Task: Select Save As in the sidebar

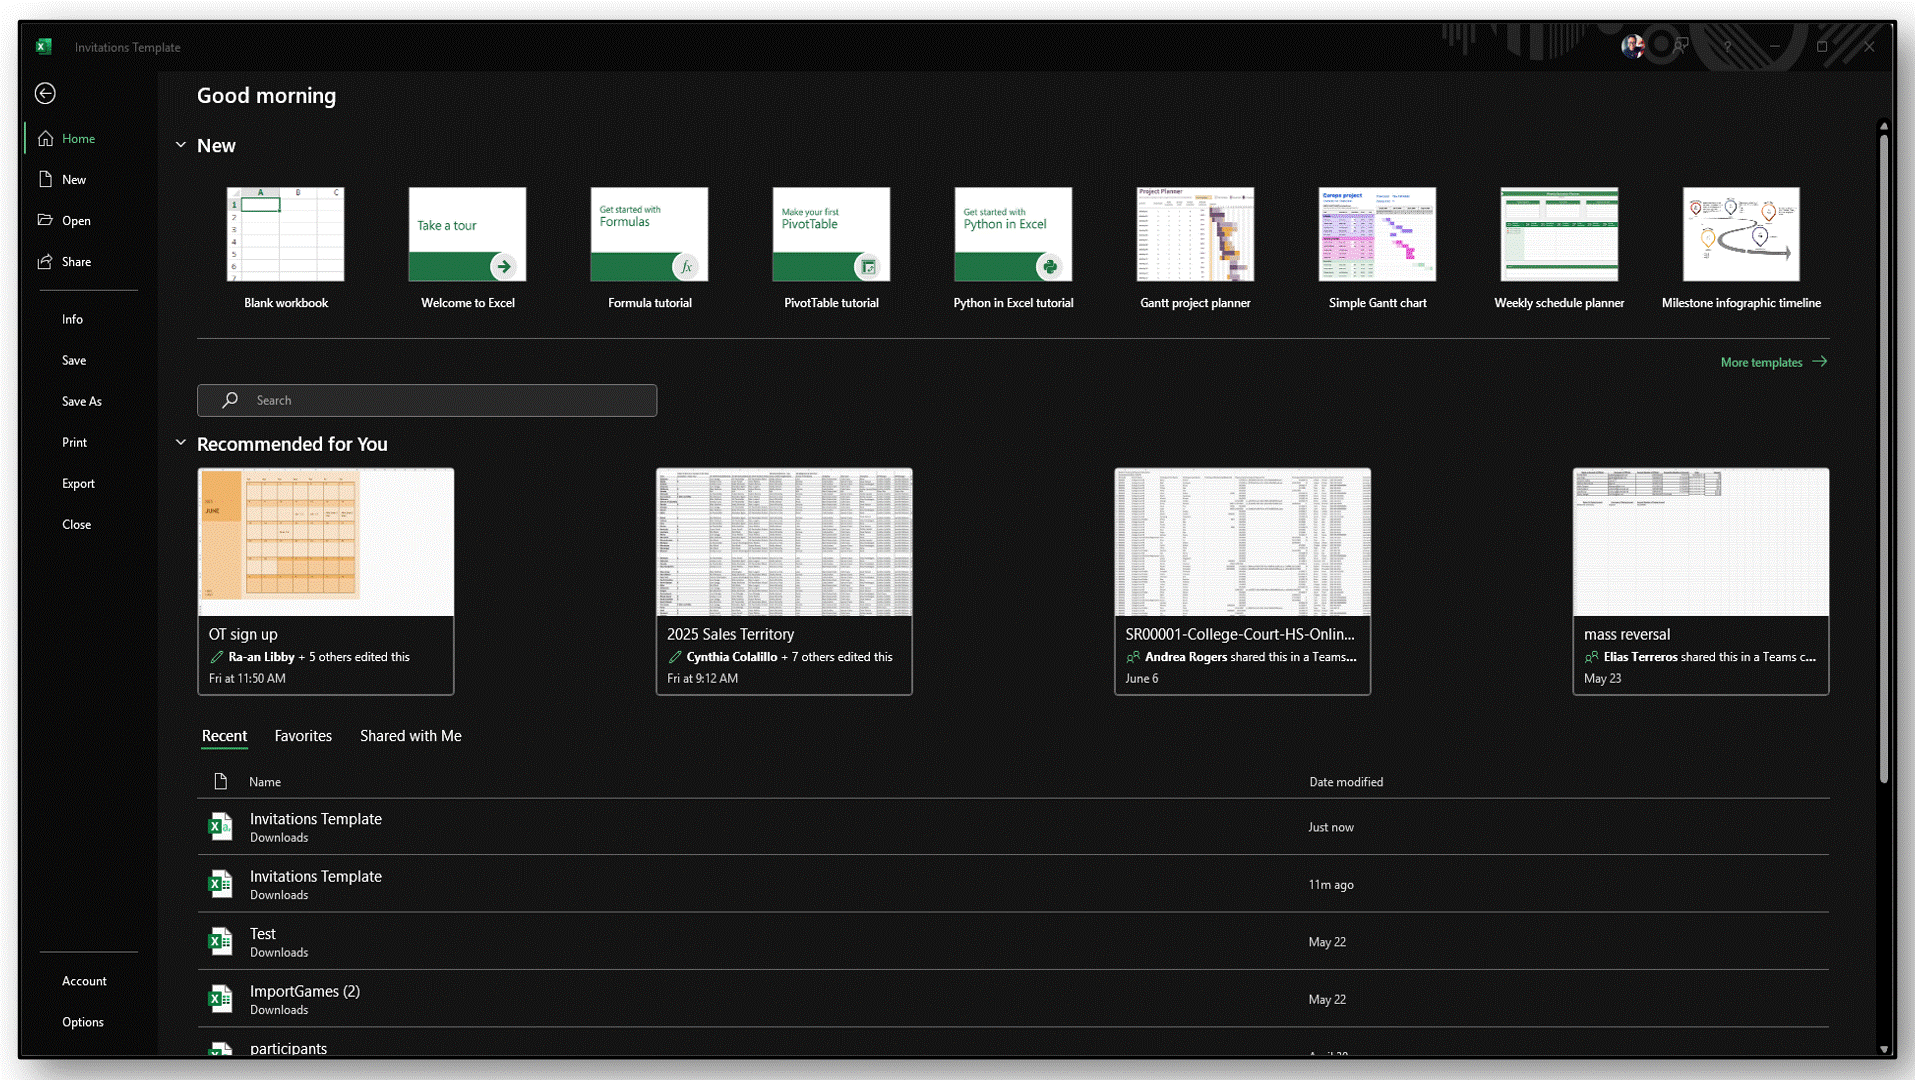Action: point(82,401)
